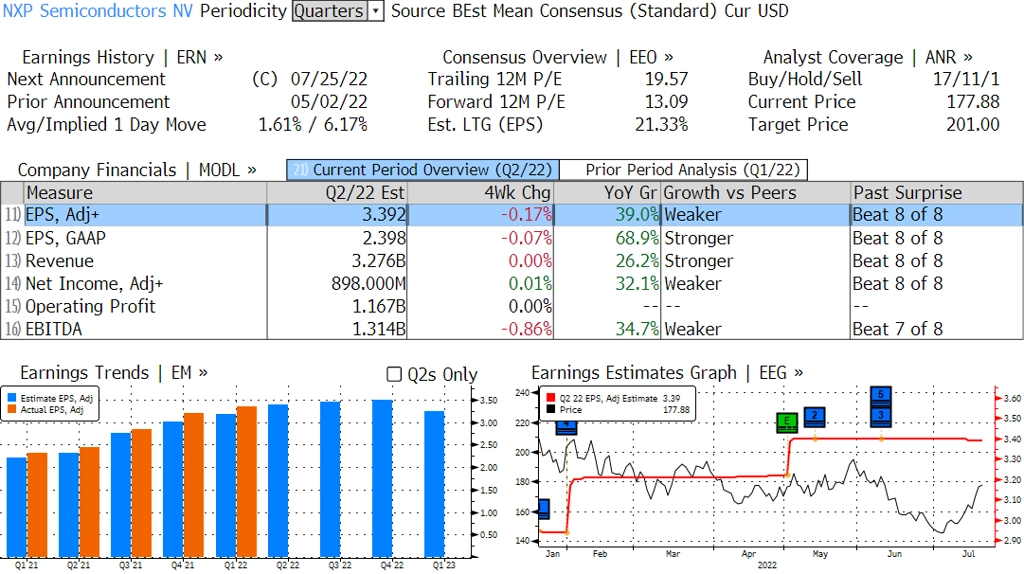The image size is (1024, 574).
Task: Click the NXP Semiconductors NV company name
Action: (98, 11)
